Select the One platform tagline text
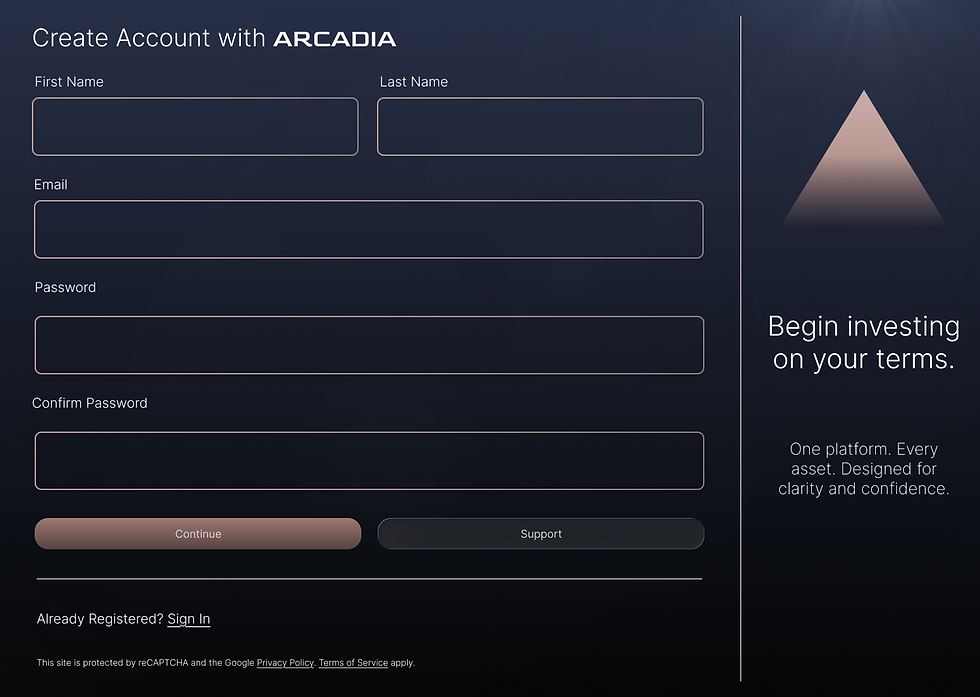 (x=863, y=468)
